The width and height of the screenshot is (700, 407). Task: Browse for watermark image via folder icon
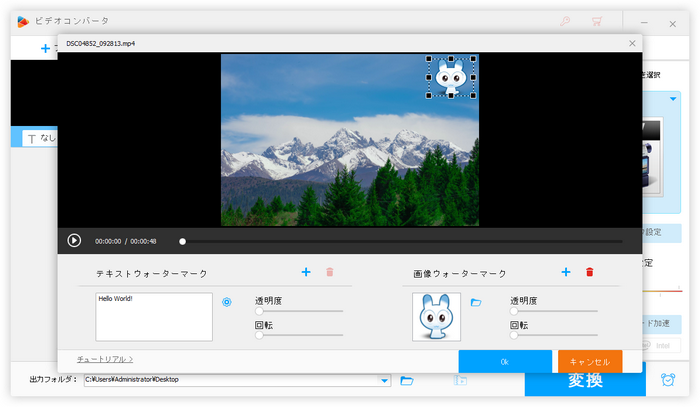click(x=476, y=301)
